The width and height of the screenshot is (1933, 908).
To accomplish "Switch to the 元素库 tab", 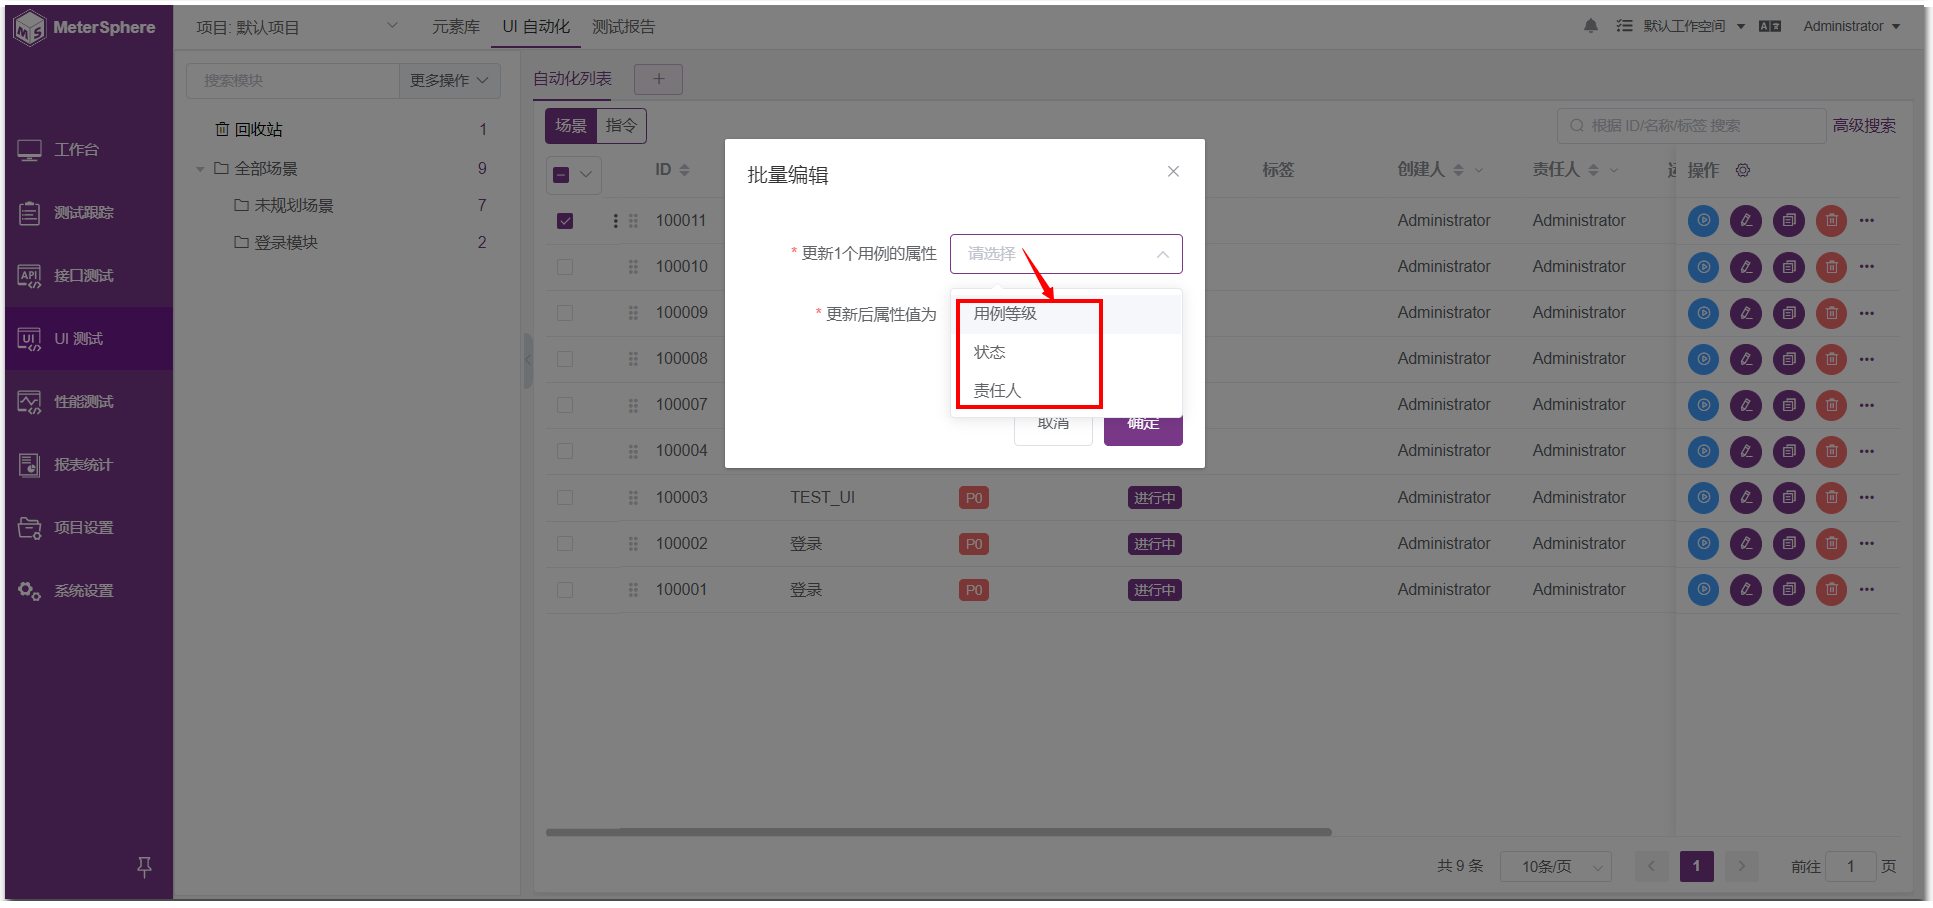I will click(x=456, y=27).
